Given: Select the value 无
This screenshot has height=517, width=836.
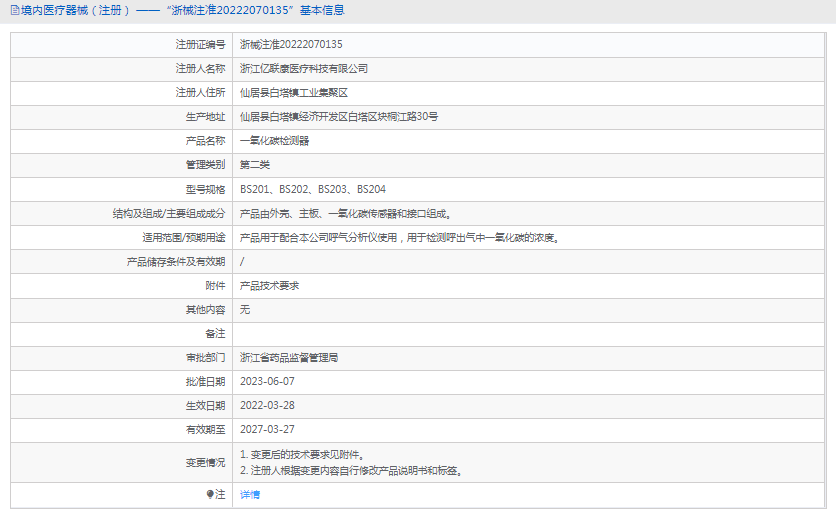Looking at the screenshot, I should pyautogui.click(x=245, y=310).
